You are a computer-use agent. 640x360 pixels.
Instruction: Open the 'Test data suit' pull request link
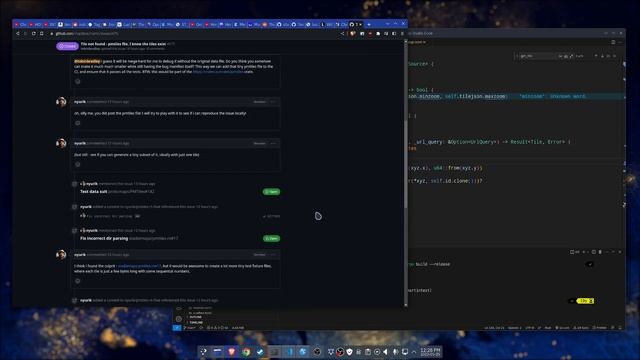[x=93, y=191]
